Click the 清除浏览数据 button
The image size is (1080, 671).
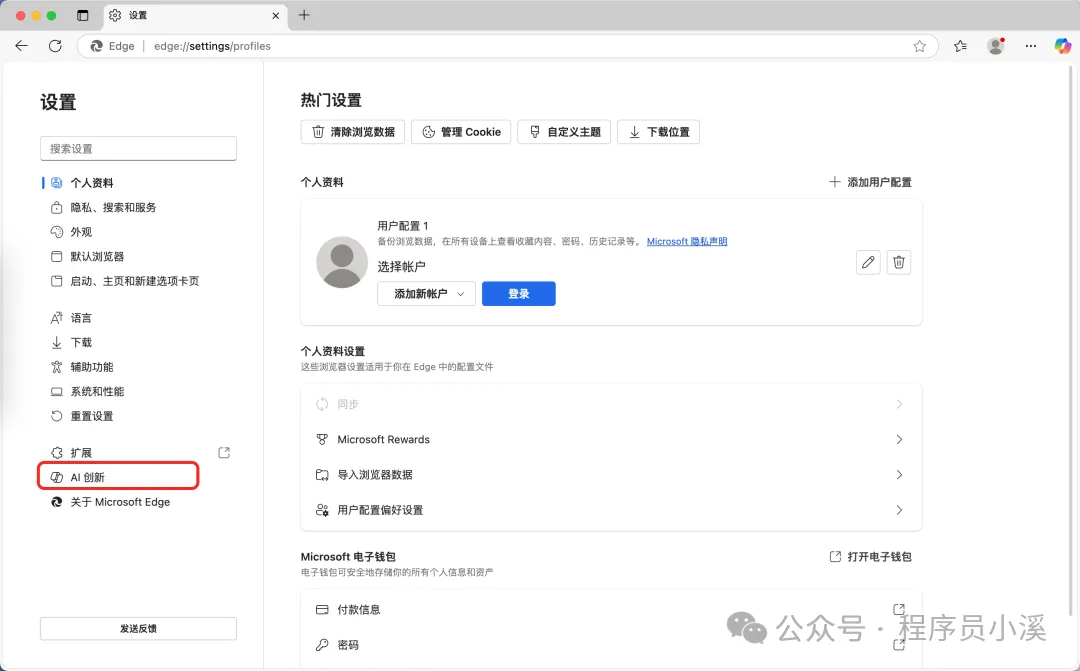pyautogui.click(x=353, y=132)
